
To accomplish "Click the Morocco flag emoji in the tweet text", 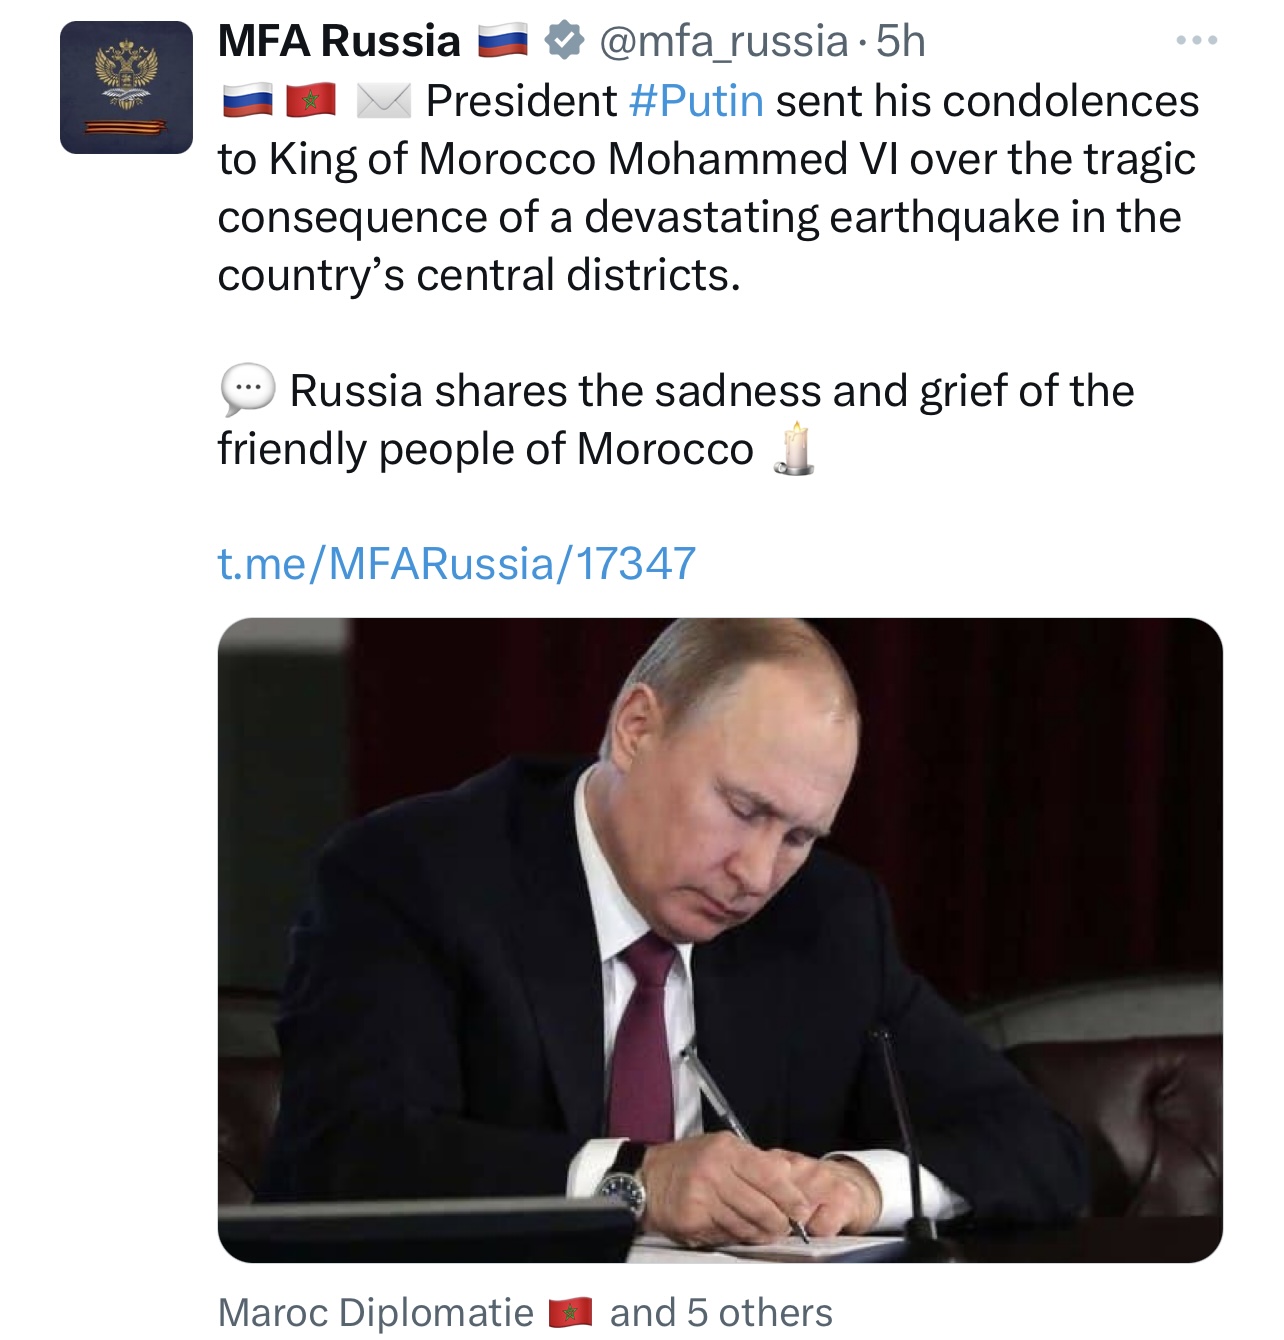I will tap(311, 101).
